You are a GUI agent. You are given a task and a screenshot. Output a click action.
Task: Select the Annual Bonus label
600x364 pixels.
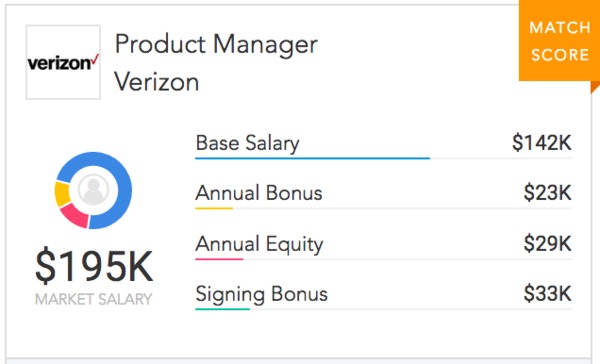259,193
